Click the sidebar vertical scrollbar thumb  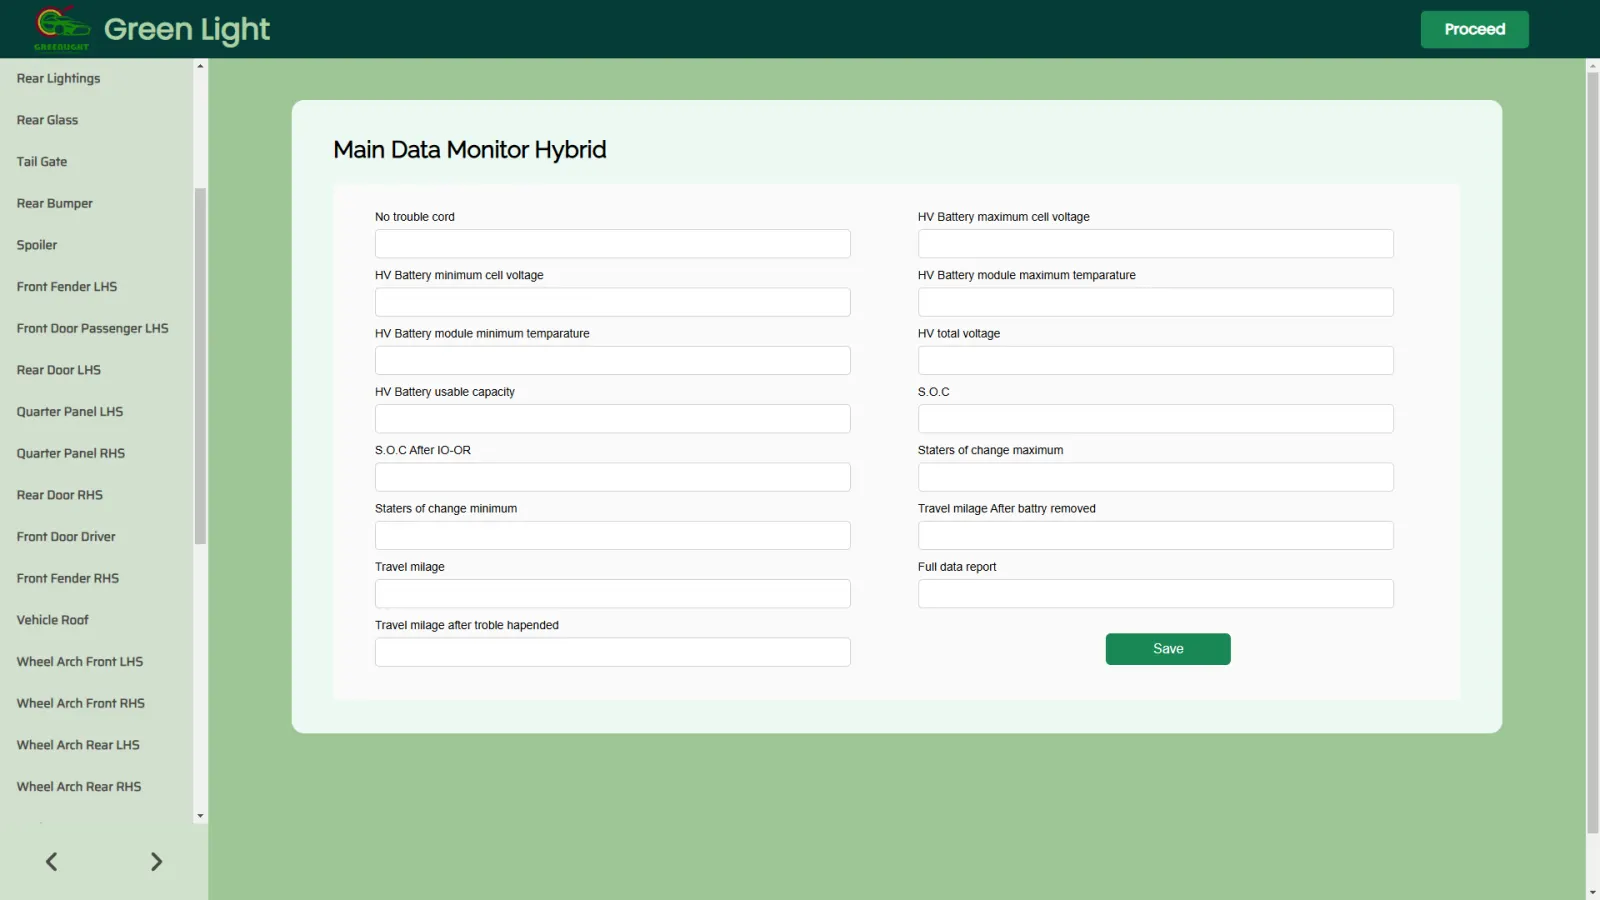200,366
